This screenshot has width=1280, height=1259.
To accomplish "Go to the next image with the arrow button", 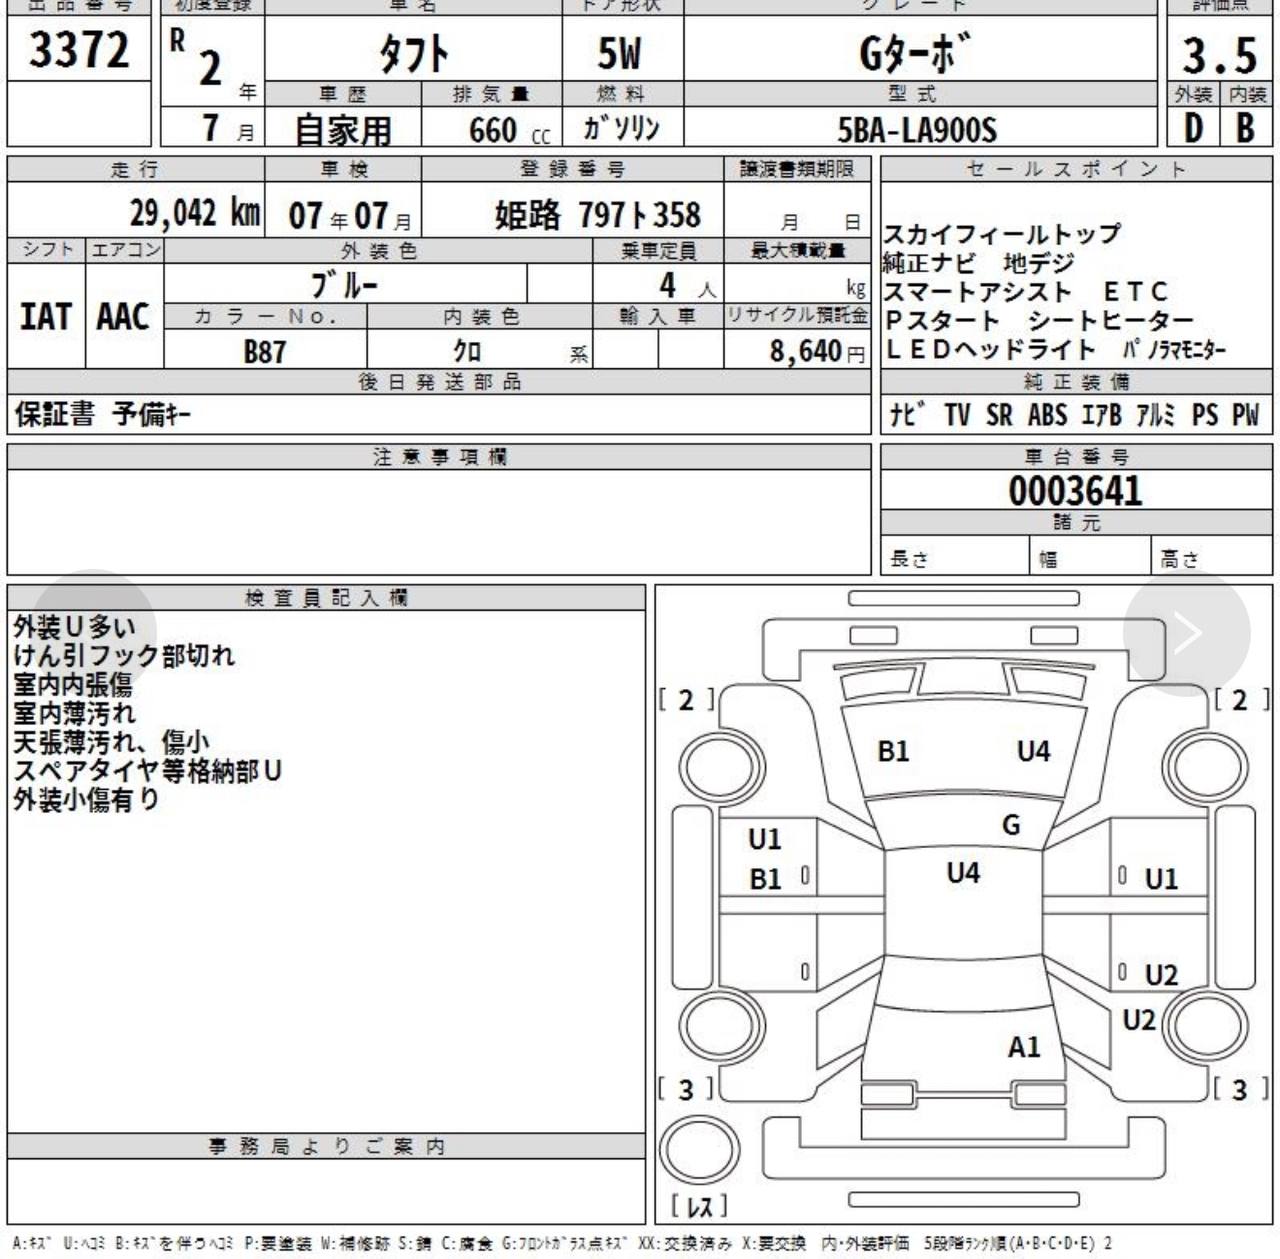I will click(1187, 632).
